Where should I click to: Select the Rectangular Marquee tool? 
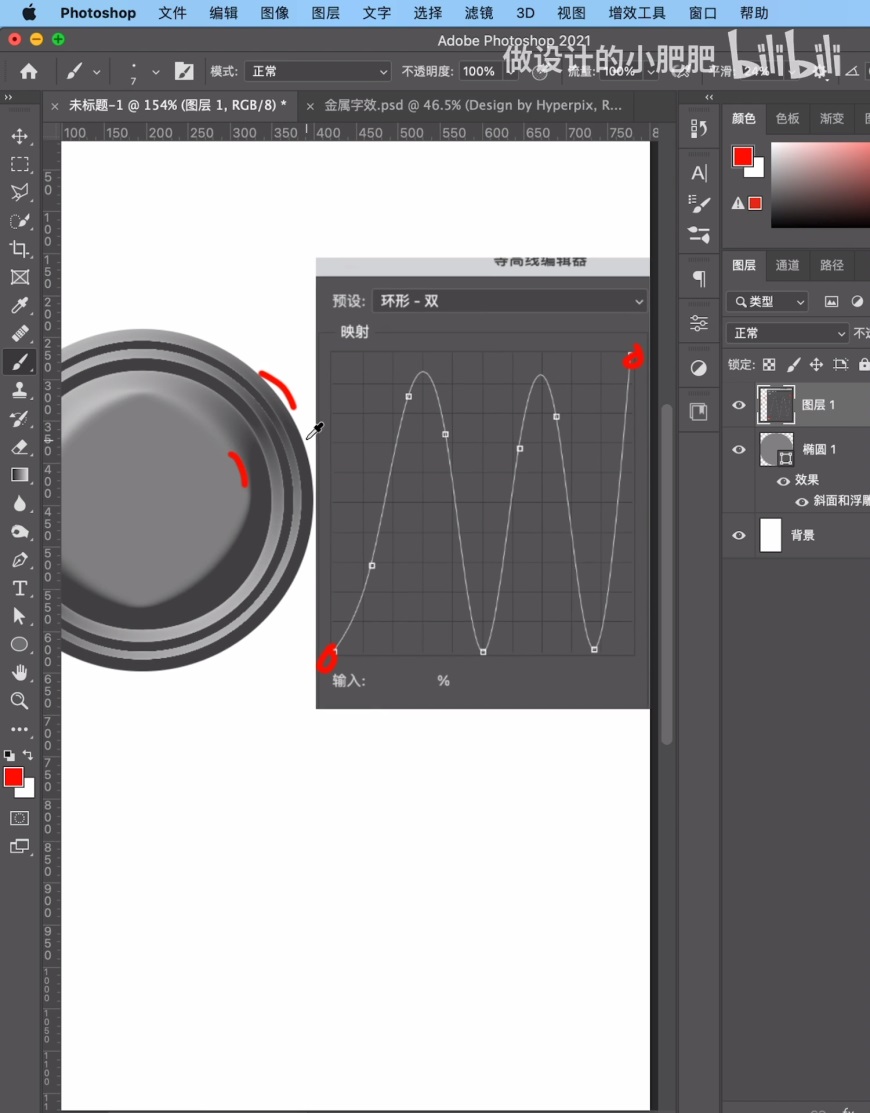[x=19, y=164]
